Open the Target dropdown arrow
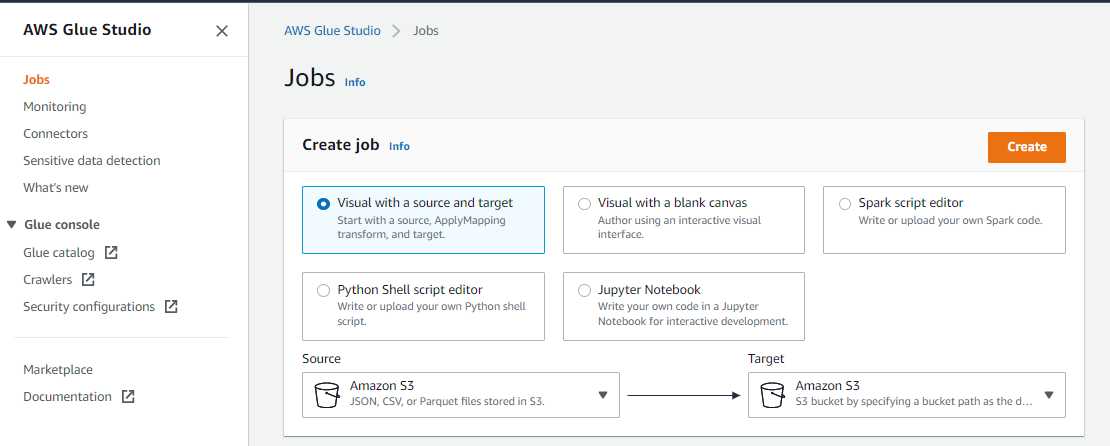Image resolution: width=1110 pixels, height=446 pixels. point(1049,395)
